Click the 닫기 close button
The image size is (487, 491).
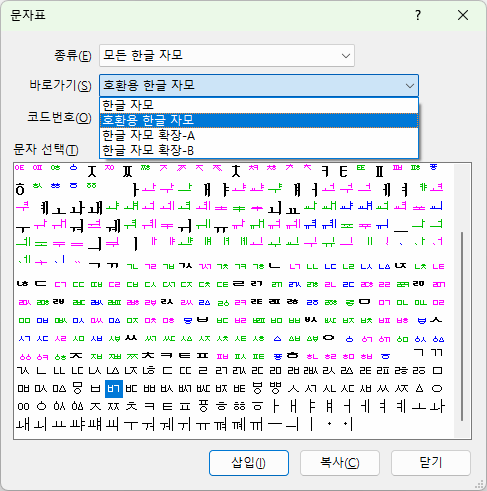point(431,463)
